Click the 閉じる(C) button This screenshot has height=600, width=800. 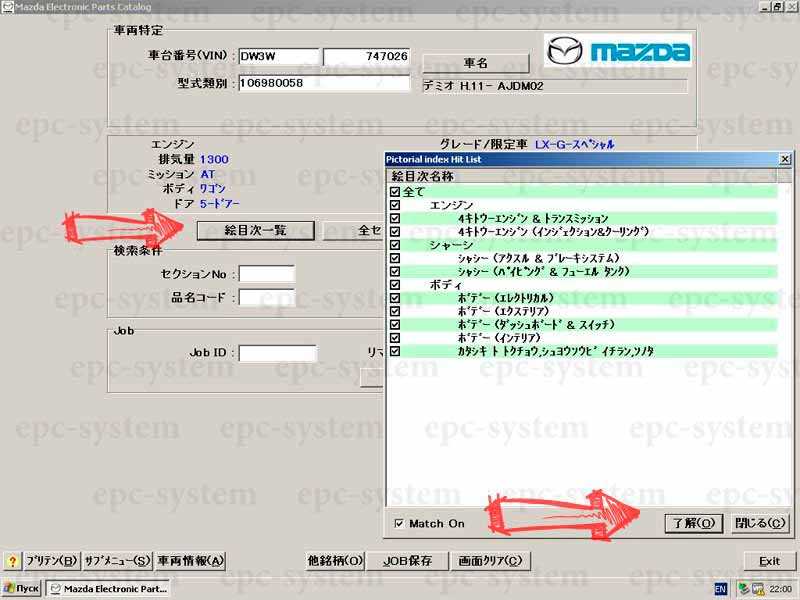click(x=760, y=523)
